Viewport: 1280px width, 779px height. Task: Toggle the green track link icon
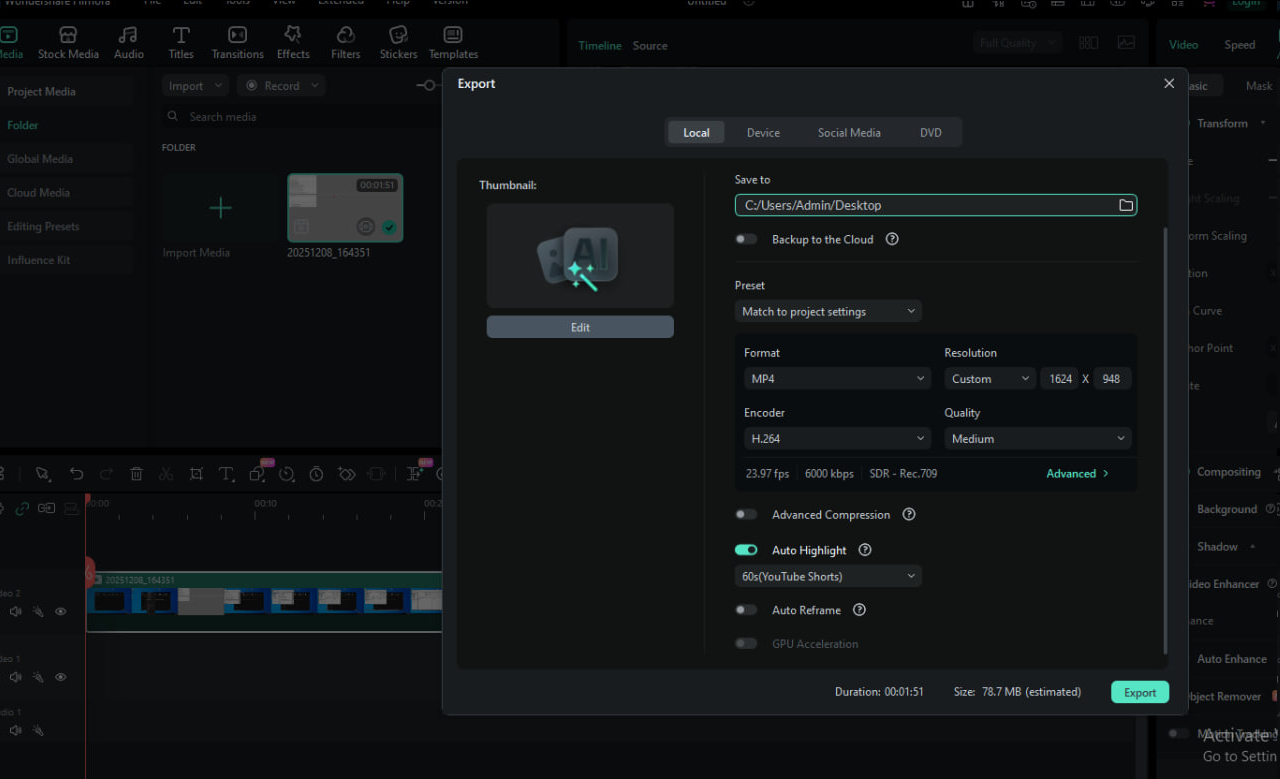coord(22,508)
